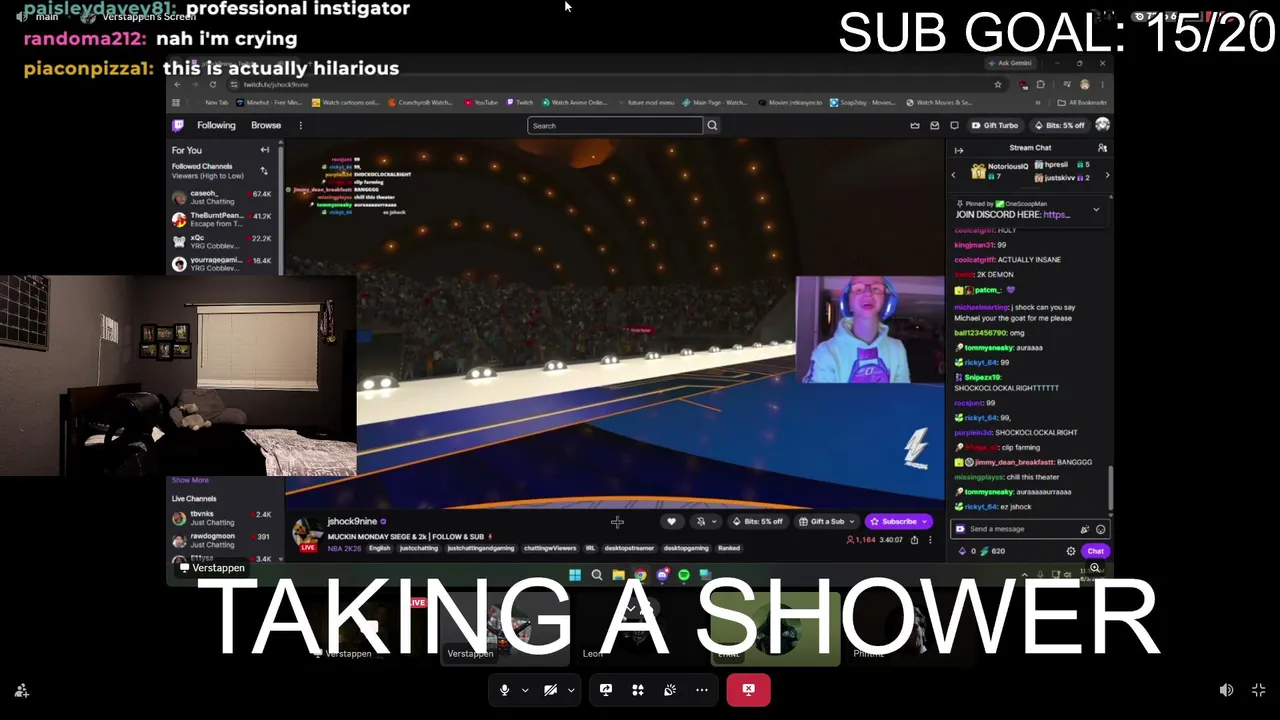
Task: Click the purple Subscribe button
Action: tap(898, 521)
